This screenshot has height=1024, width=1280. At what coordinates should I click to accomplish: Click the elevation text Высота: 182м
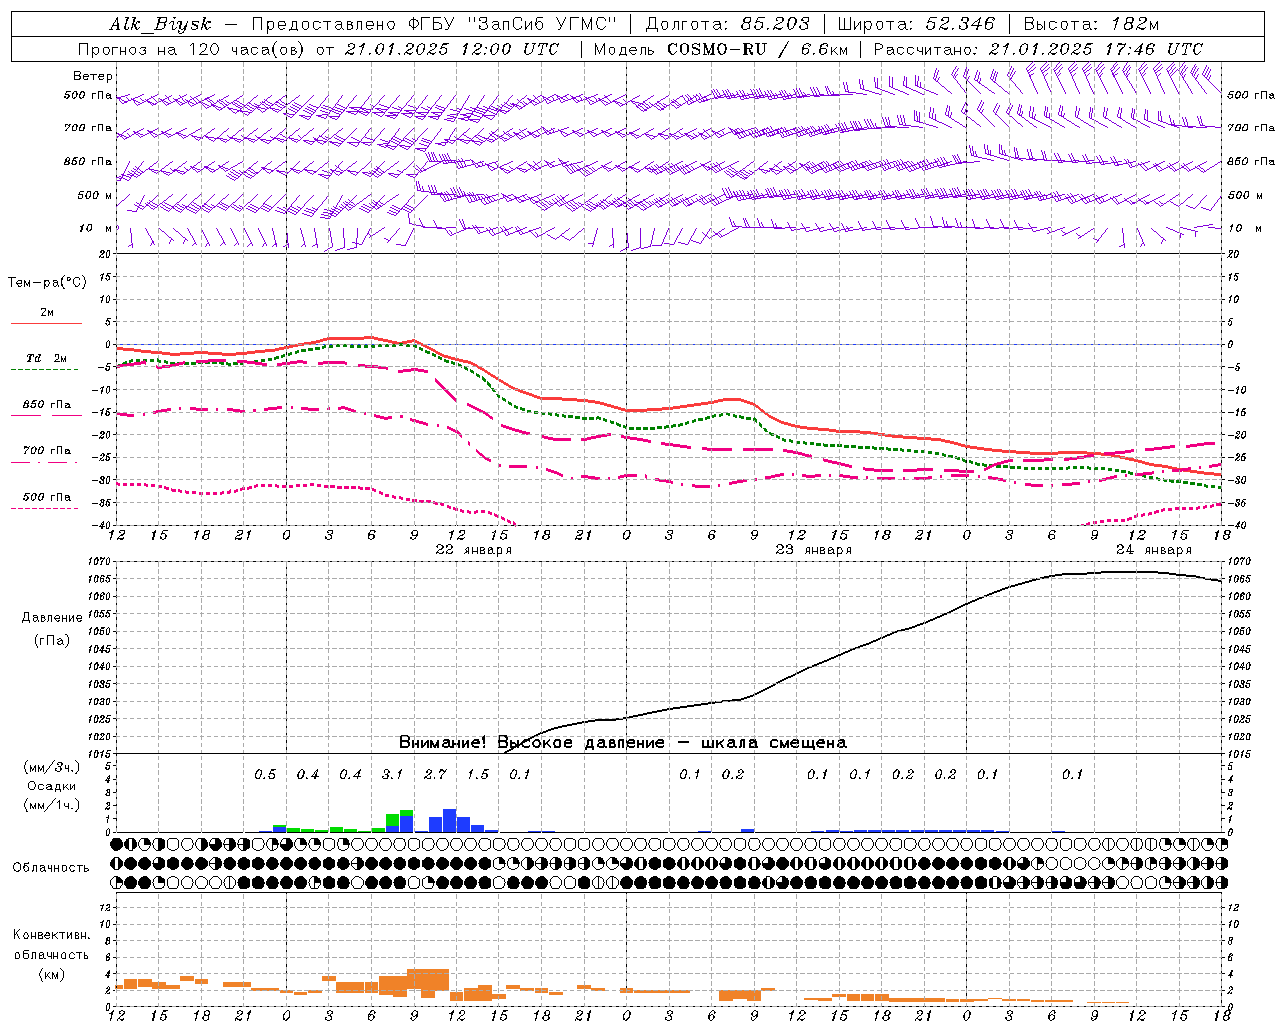[x=1091, y=24]
